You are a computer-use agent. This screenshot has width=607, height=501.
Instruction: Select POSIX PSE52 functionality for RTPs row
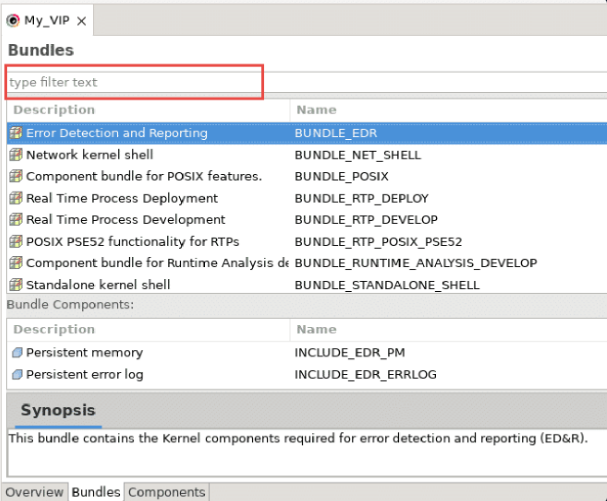pos(307,242)
